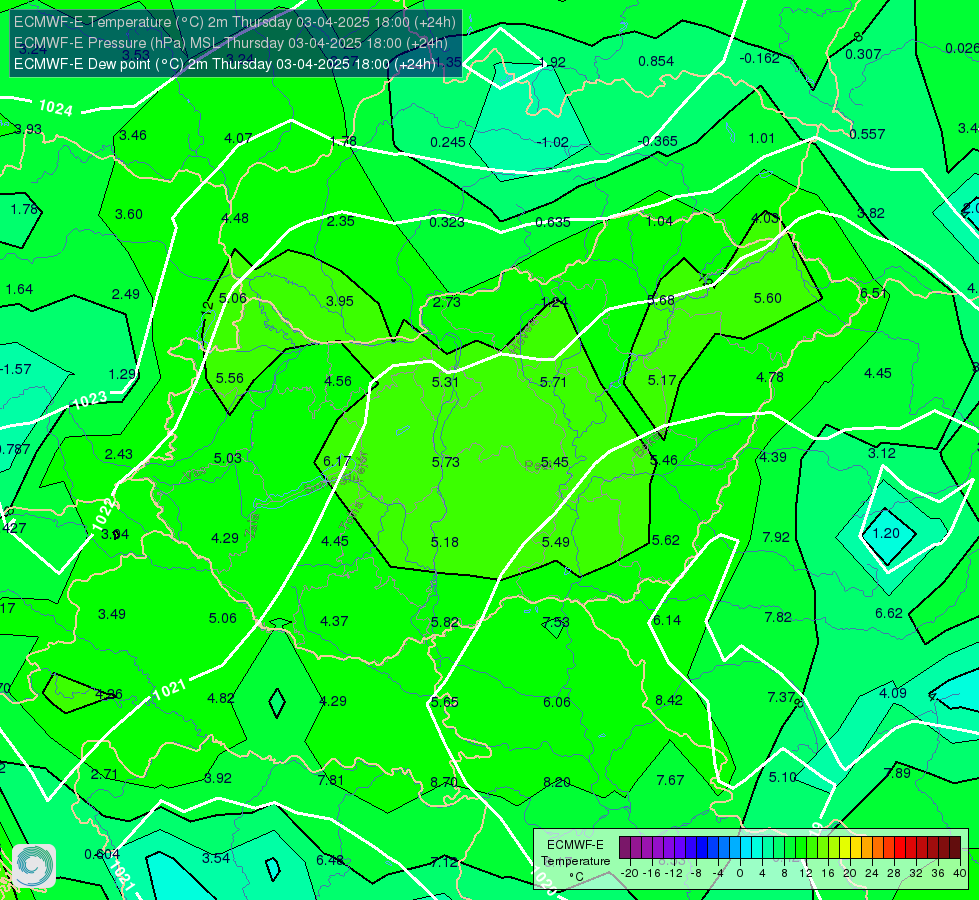Click the 6.17 grid value
Viewport: 979px width, 900px height.
(337, 461)
